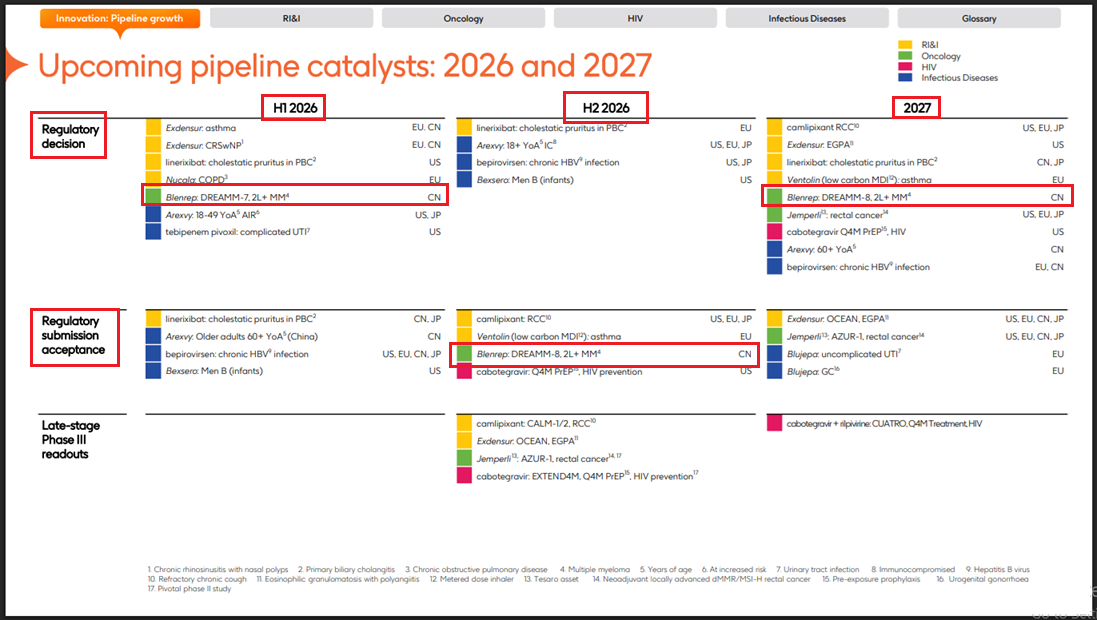Select the H1 2026 column header

[x=293, y=107]
